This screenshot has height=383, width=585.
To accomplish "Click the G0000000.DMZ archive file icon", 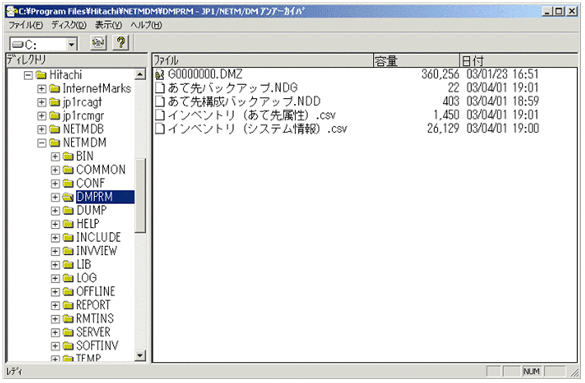I will pos(160,75).
